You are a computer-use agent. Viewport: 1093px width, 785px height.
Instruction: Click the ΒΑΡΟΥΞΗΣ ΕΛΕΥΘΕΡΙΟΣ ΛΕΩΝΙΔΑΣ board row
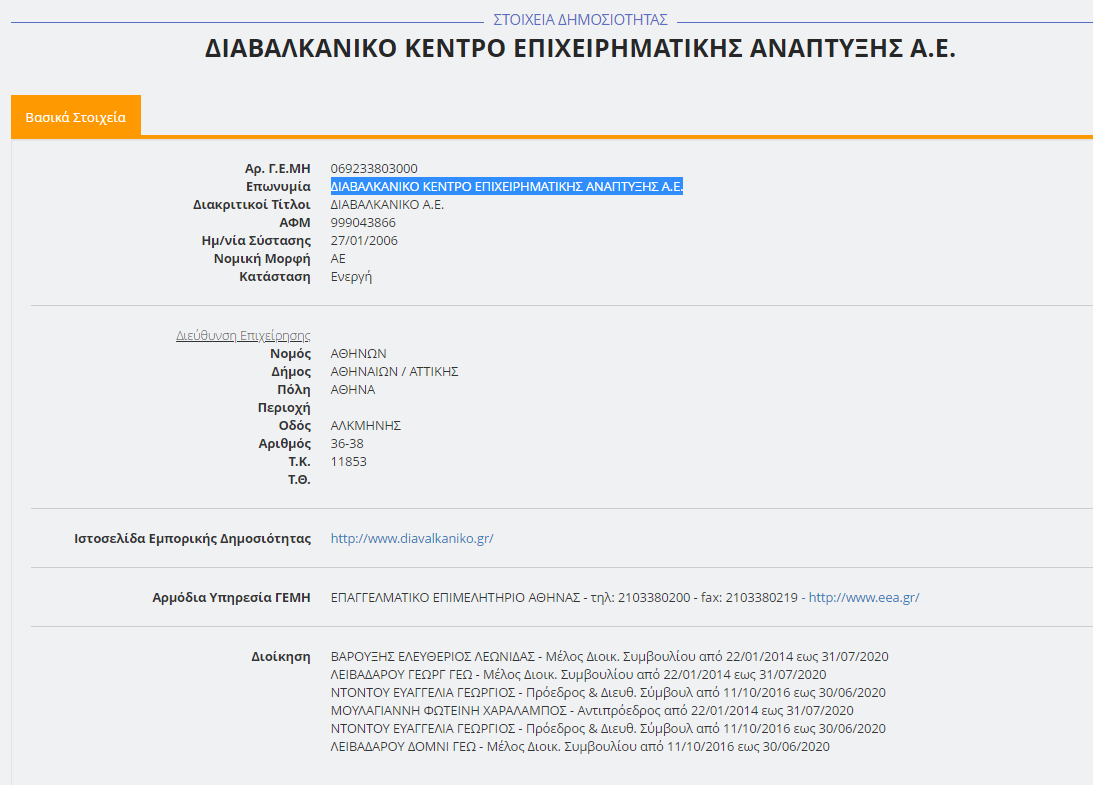[x=609, y=657]
